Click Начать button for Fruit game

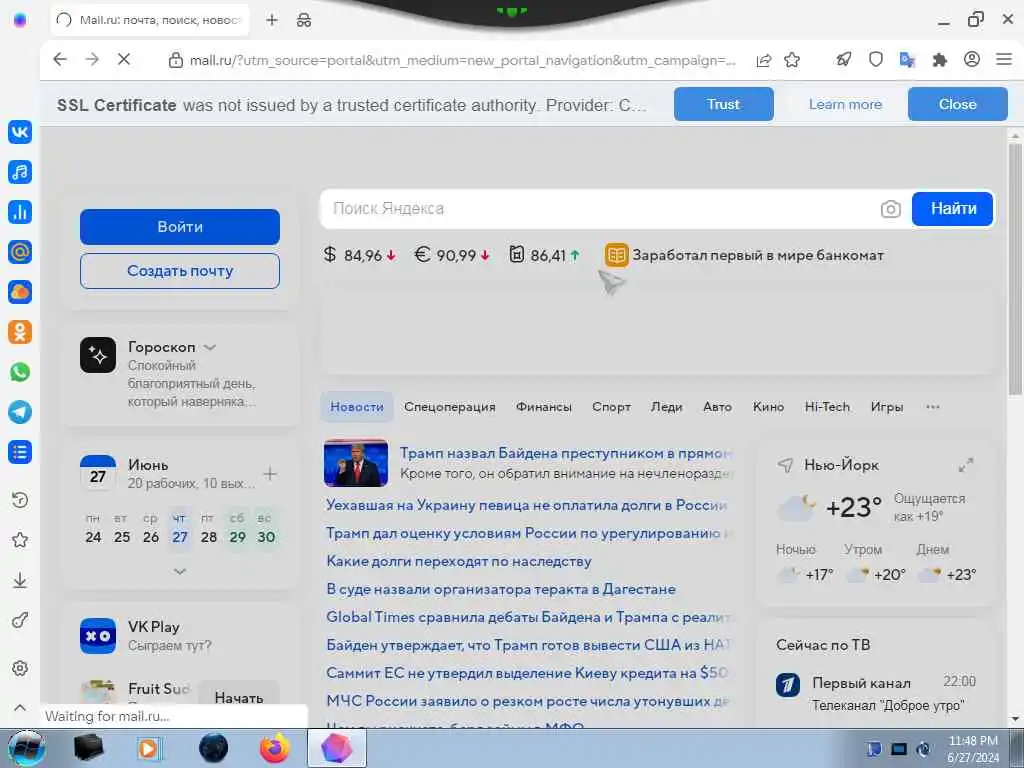[238, 697]
